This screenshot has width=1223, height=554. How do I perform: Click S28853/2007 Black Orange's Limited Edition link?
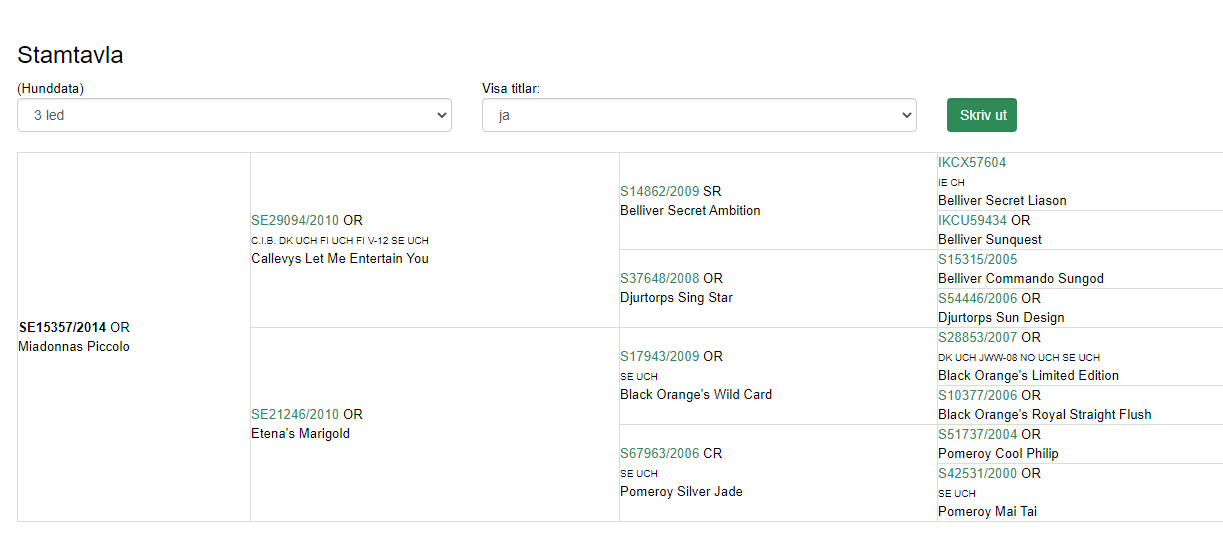tap(977, 337)
